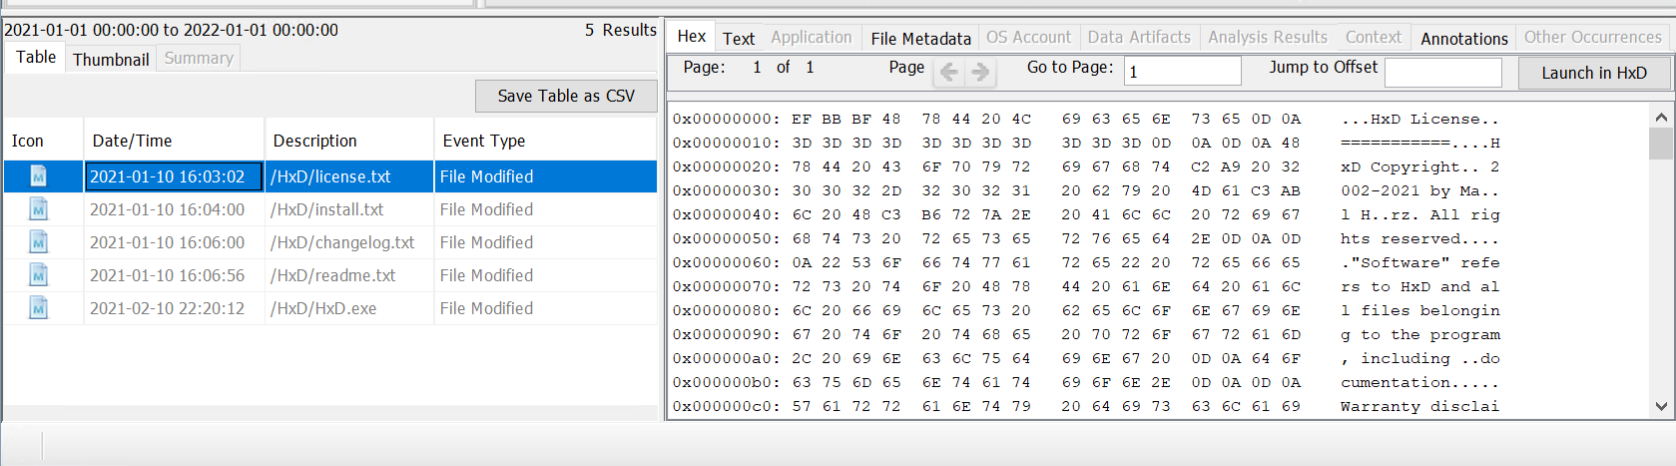Screen dimensions: 1676x466
Task: Click the 'xD Copyright.. 2' ASCII text
Action: point(1420,167)
